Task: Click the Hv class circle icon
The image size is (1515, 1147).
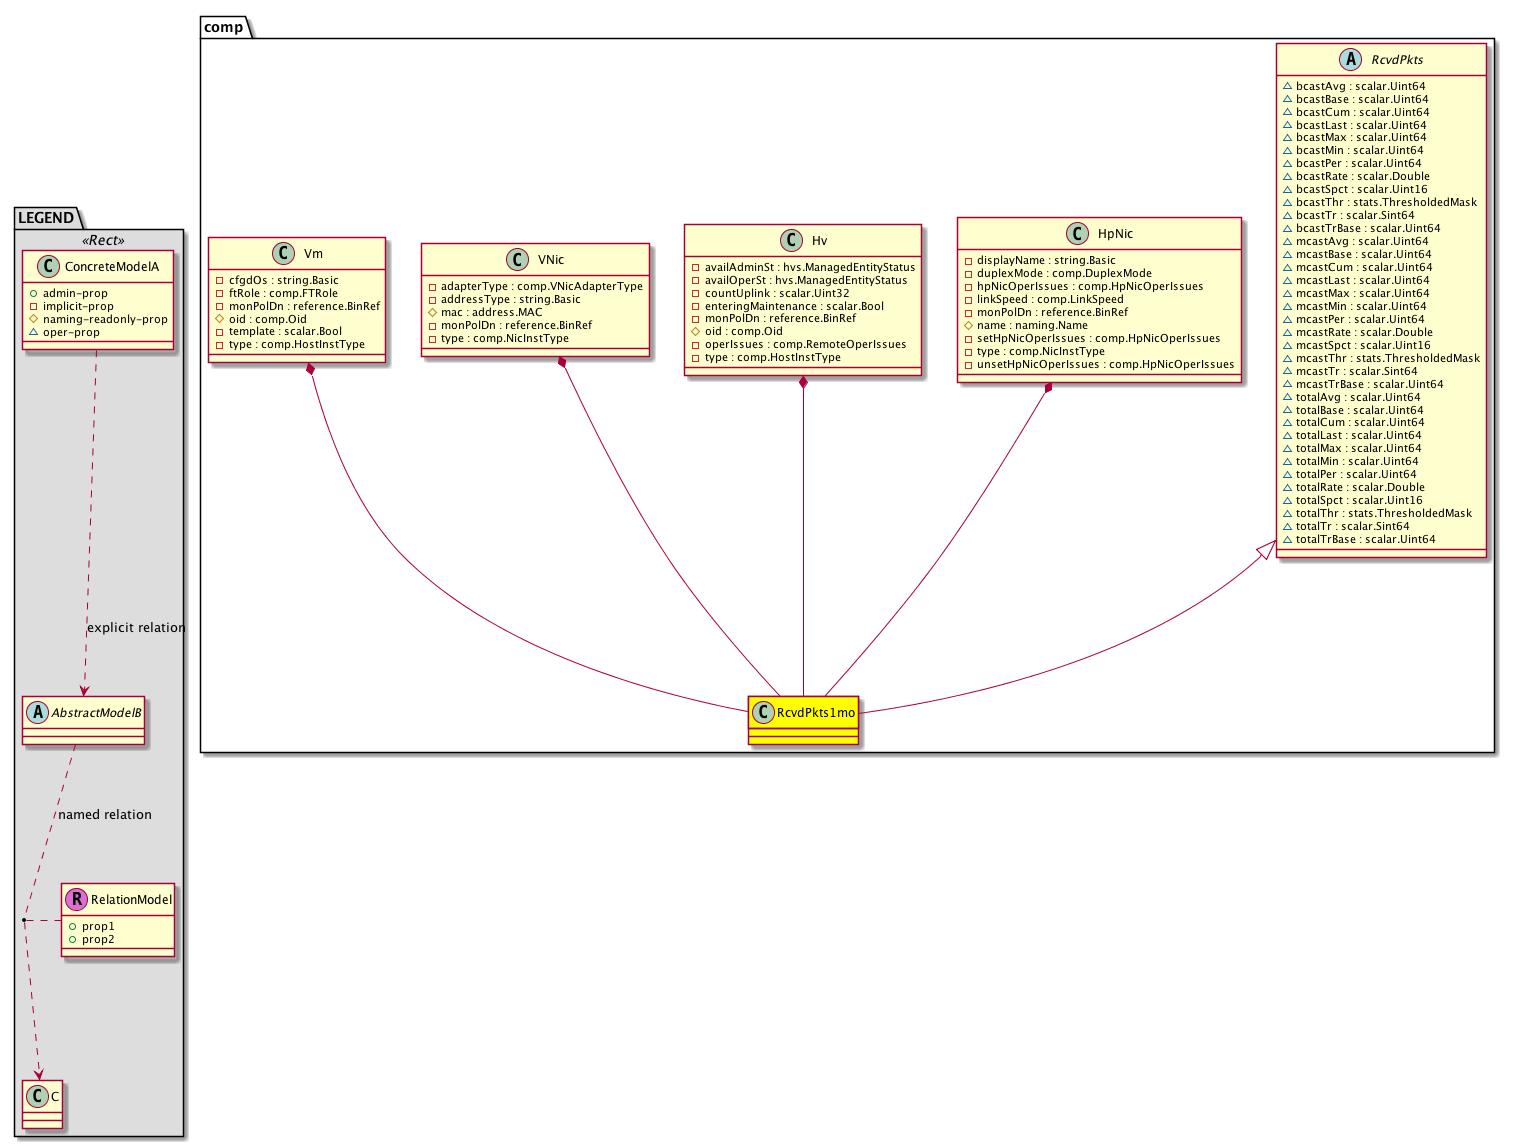Action: click(791, 241)
